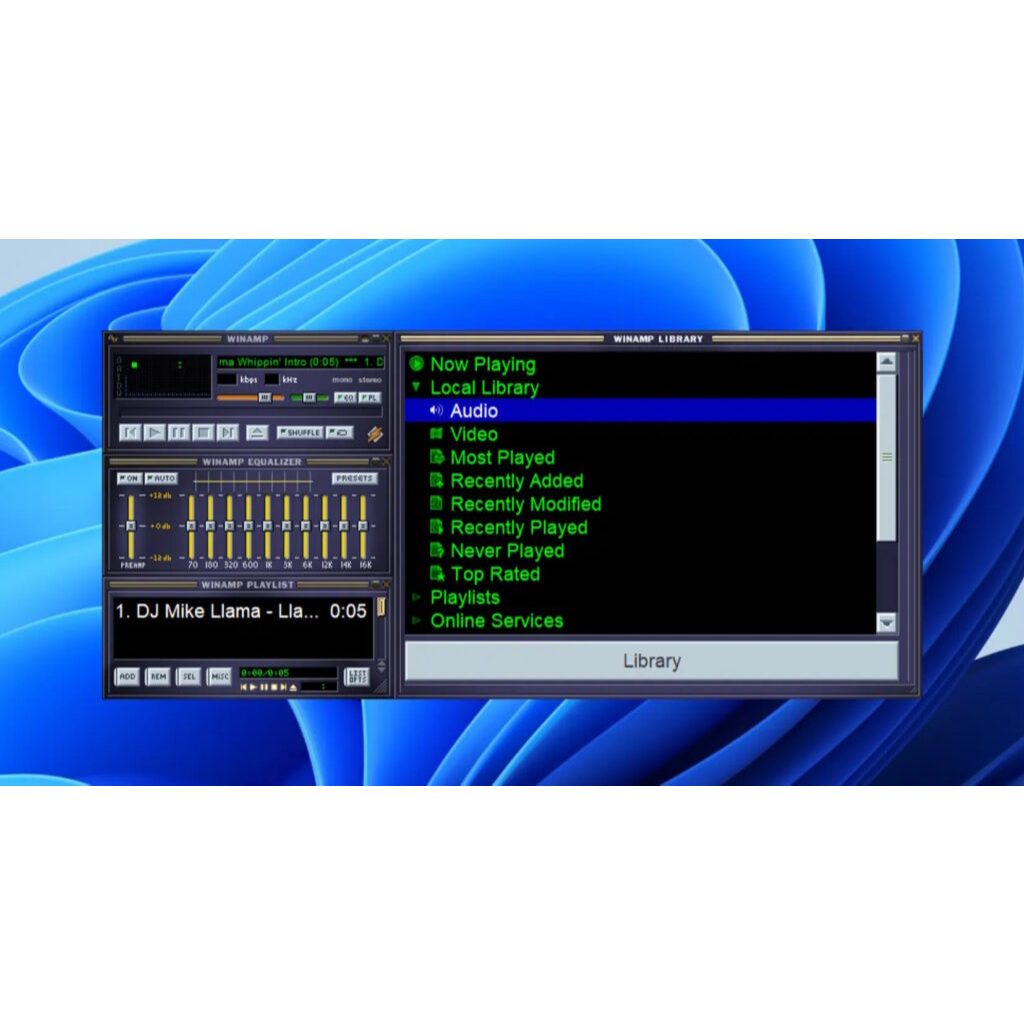Open the Recently Added view

tap(517, 481)
